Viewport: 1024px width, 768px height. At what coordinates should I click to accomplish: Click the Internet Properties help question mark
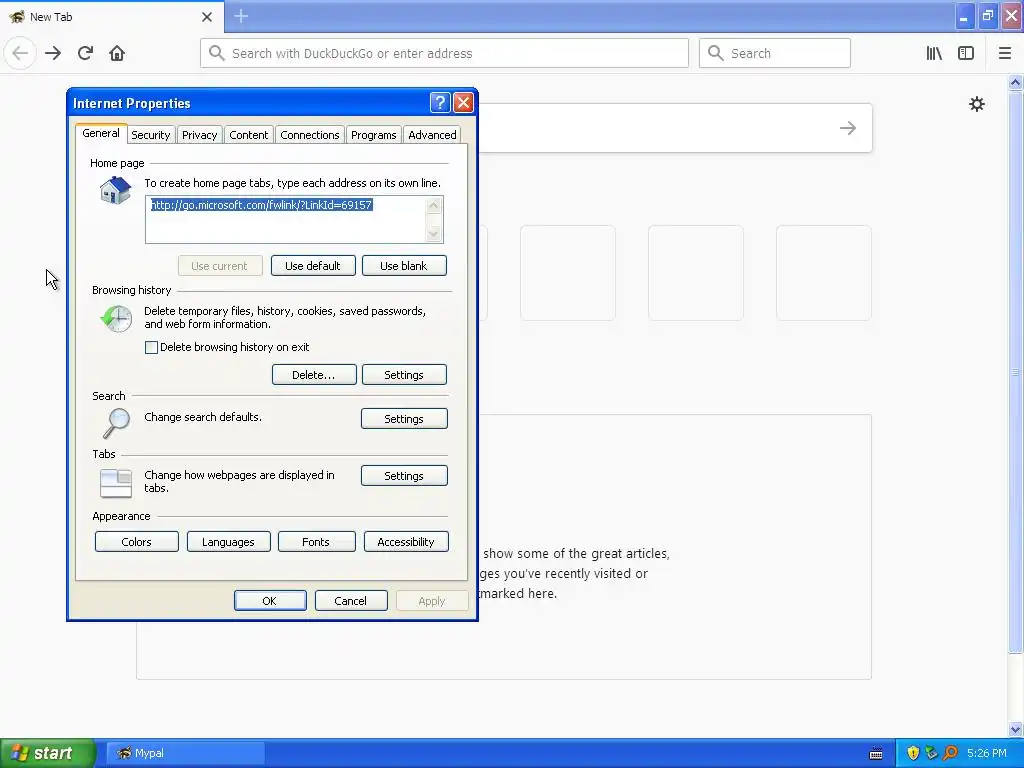(440, 103)
